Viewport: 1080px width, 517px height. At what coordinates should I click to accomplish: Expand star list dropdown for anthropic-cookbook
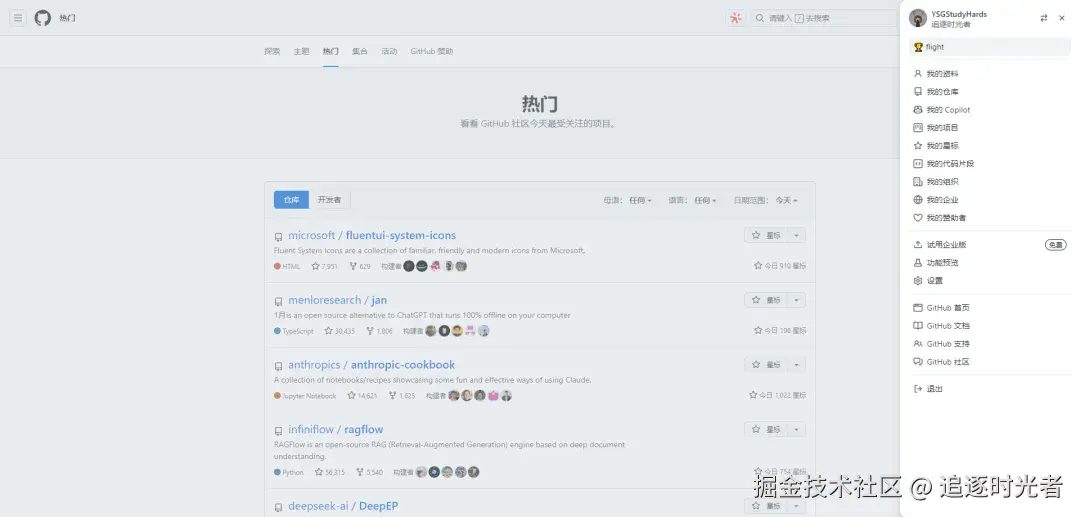click(x=796, y=365)
